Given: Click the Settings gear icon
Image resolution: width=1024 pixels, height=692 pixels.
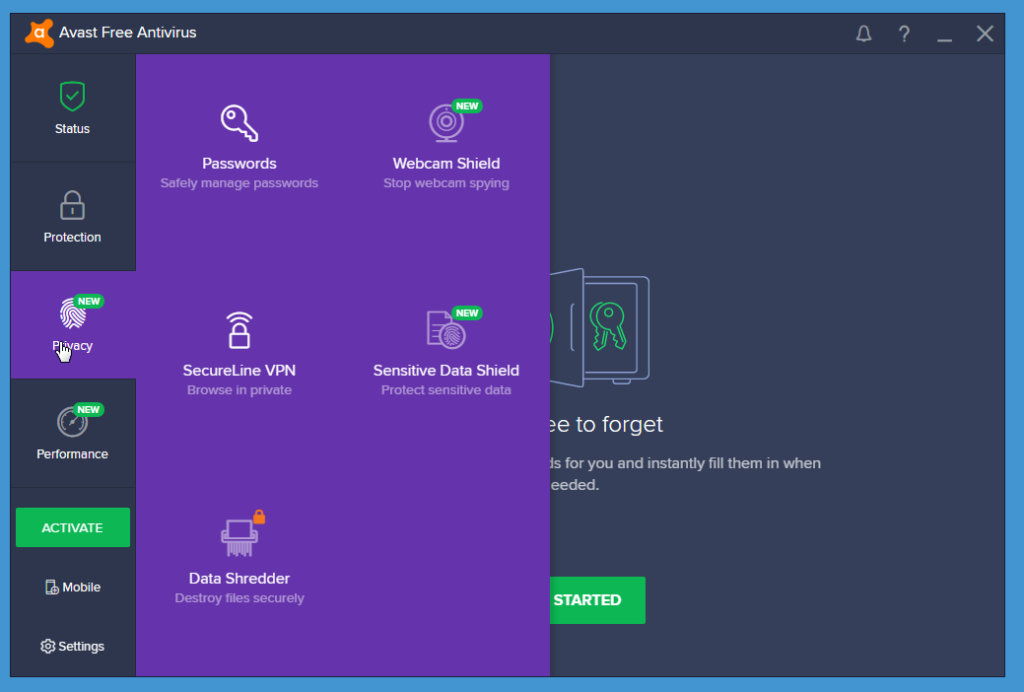Looking at the screenshot, I should (x=48, y=646).
